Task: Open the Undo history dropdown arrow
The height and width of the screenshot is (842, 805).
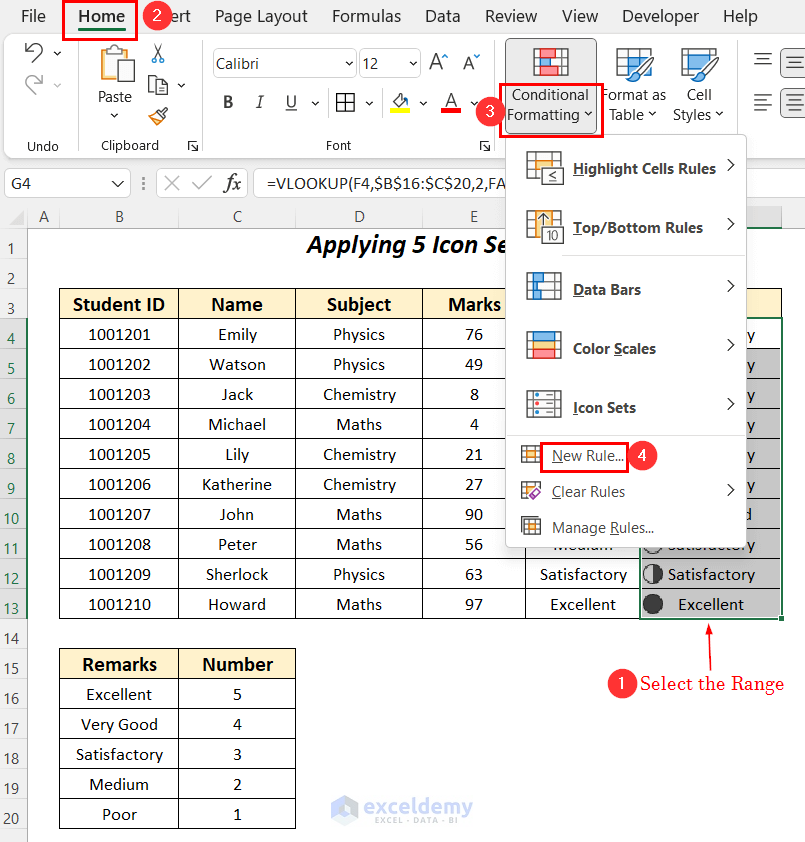Action: (57, 54)
